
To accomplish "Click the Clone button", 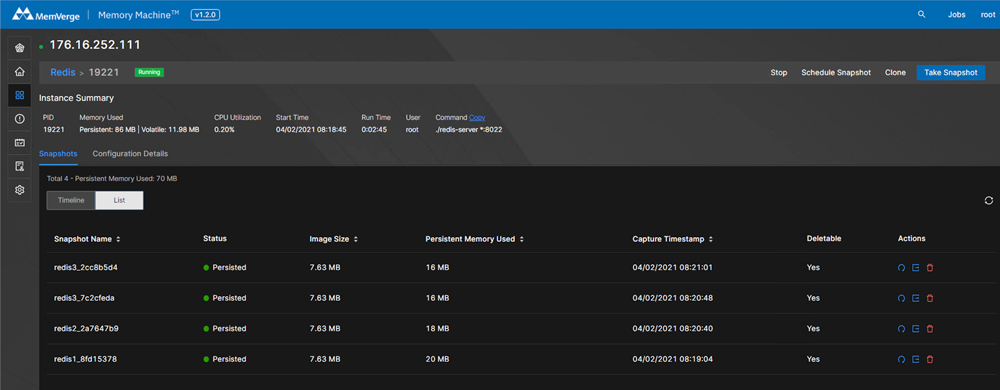I will [x=895, y=73].
